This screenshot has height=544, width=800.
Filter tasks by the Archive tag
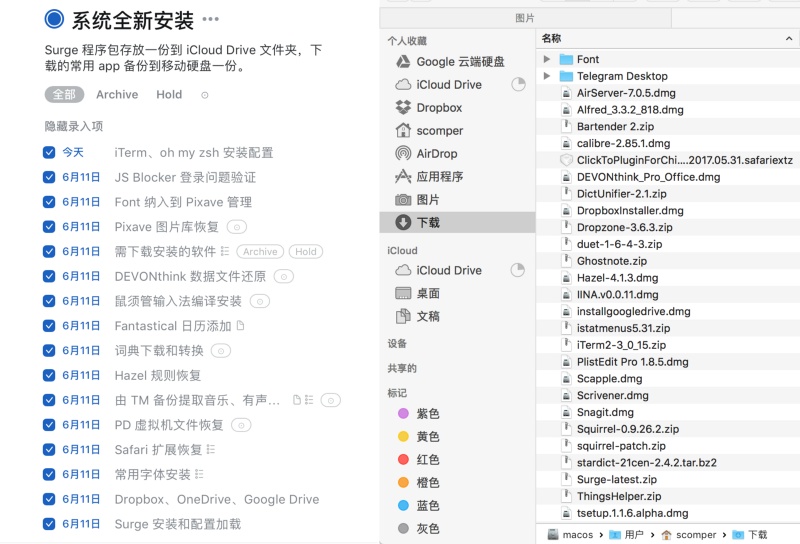click(117, 94)
